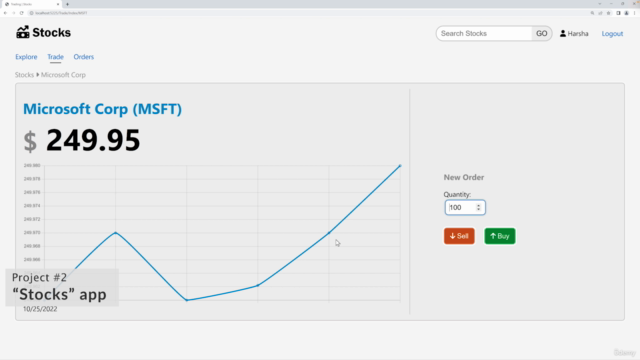Click the chart data point near the cursor
This screenshot has width=640, height=360.
329,233
